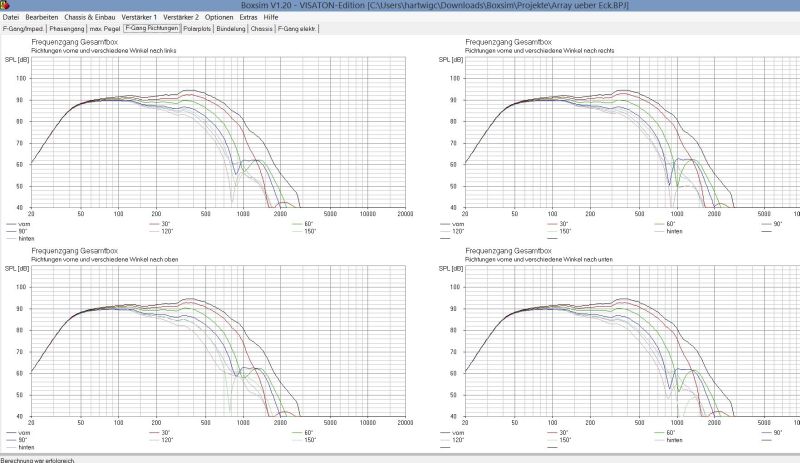This screenshot has width=800, height=463.
Task: Switch to the F-Gang elektr. tab
Action: coord(297,29)
